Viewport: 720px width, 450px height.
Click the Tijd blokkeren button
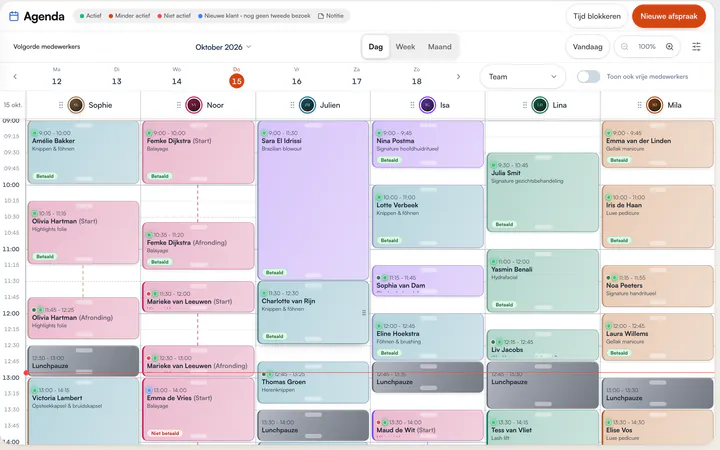596,16
